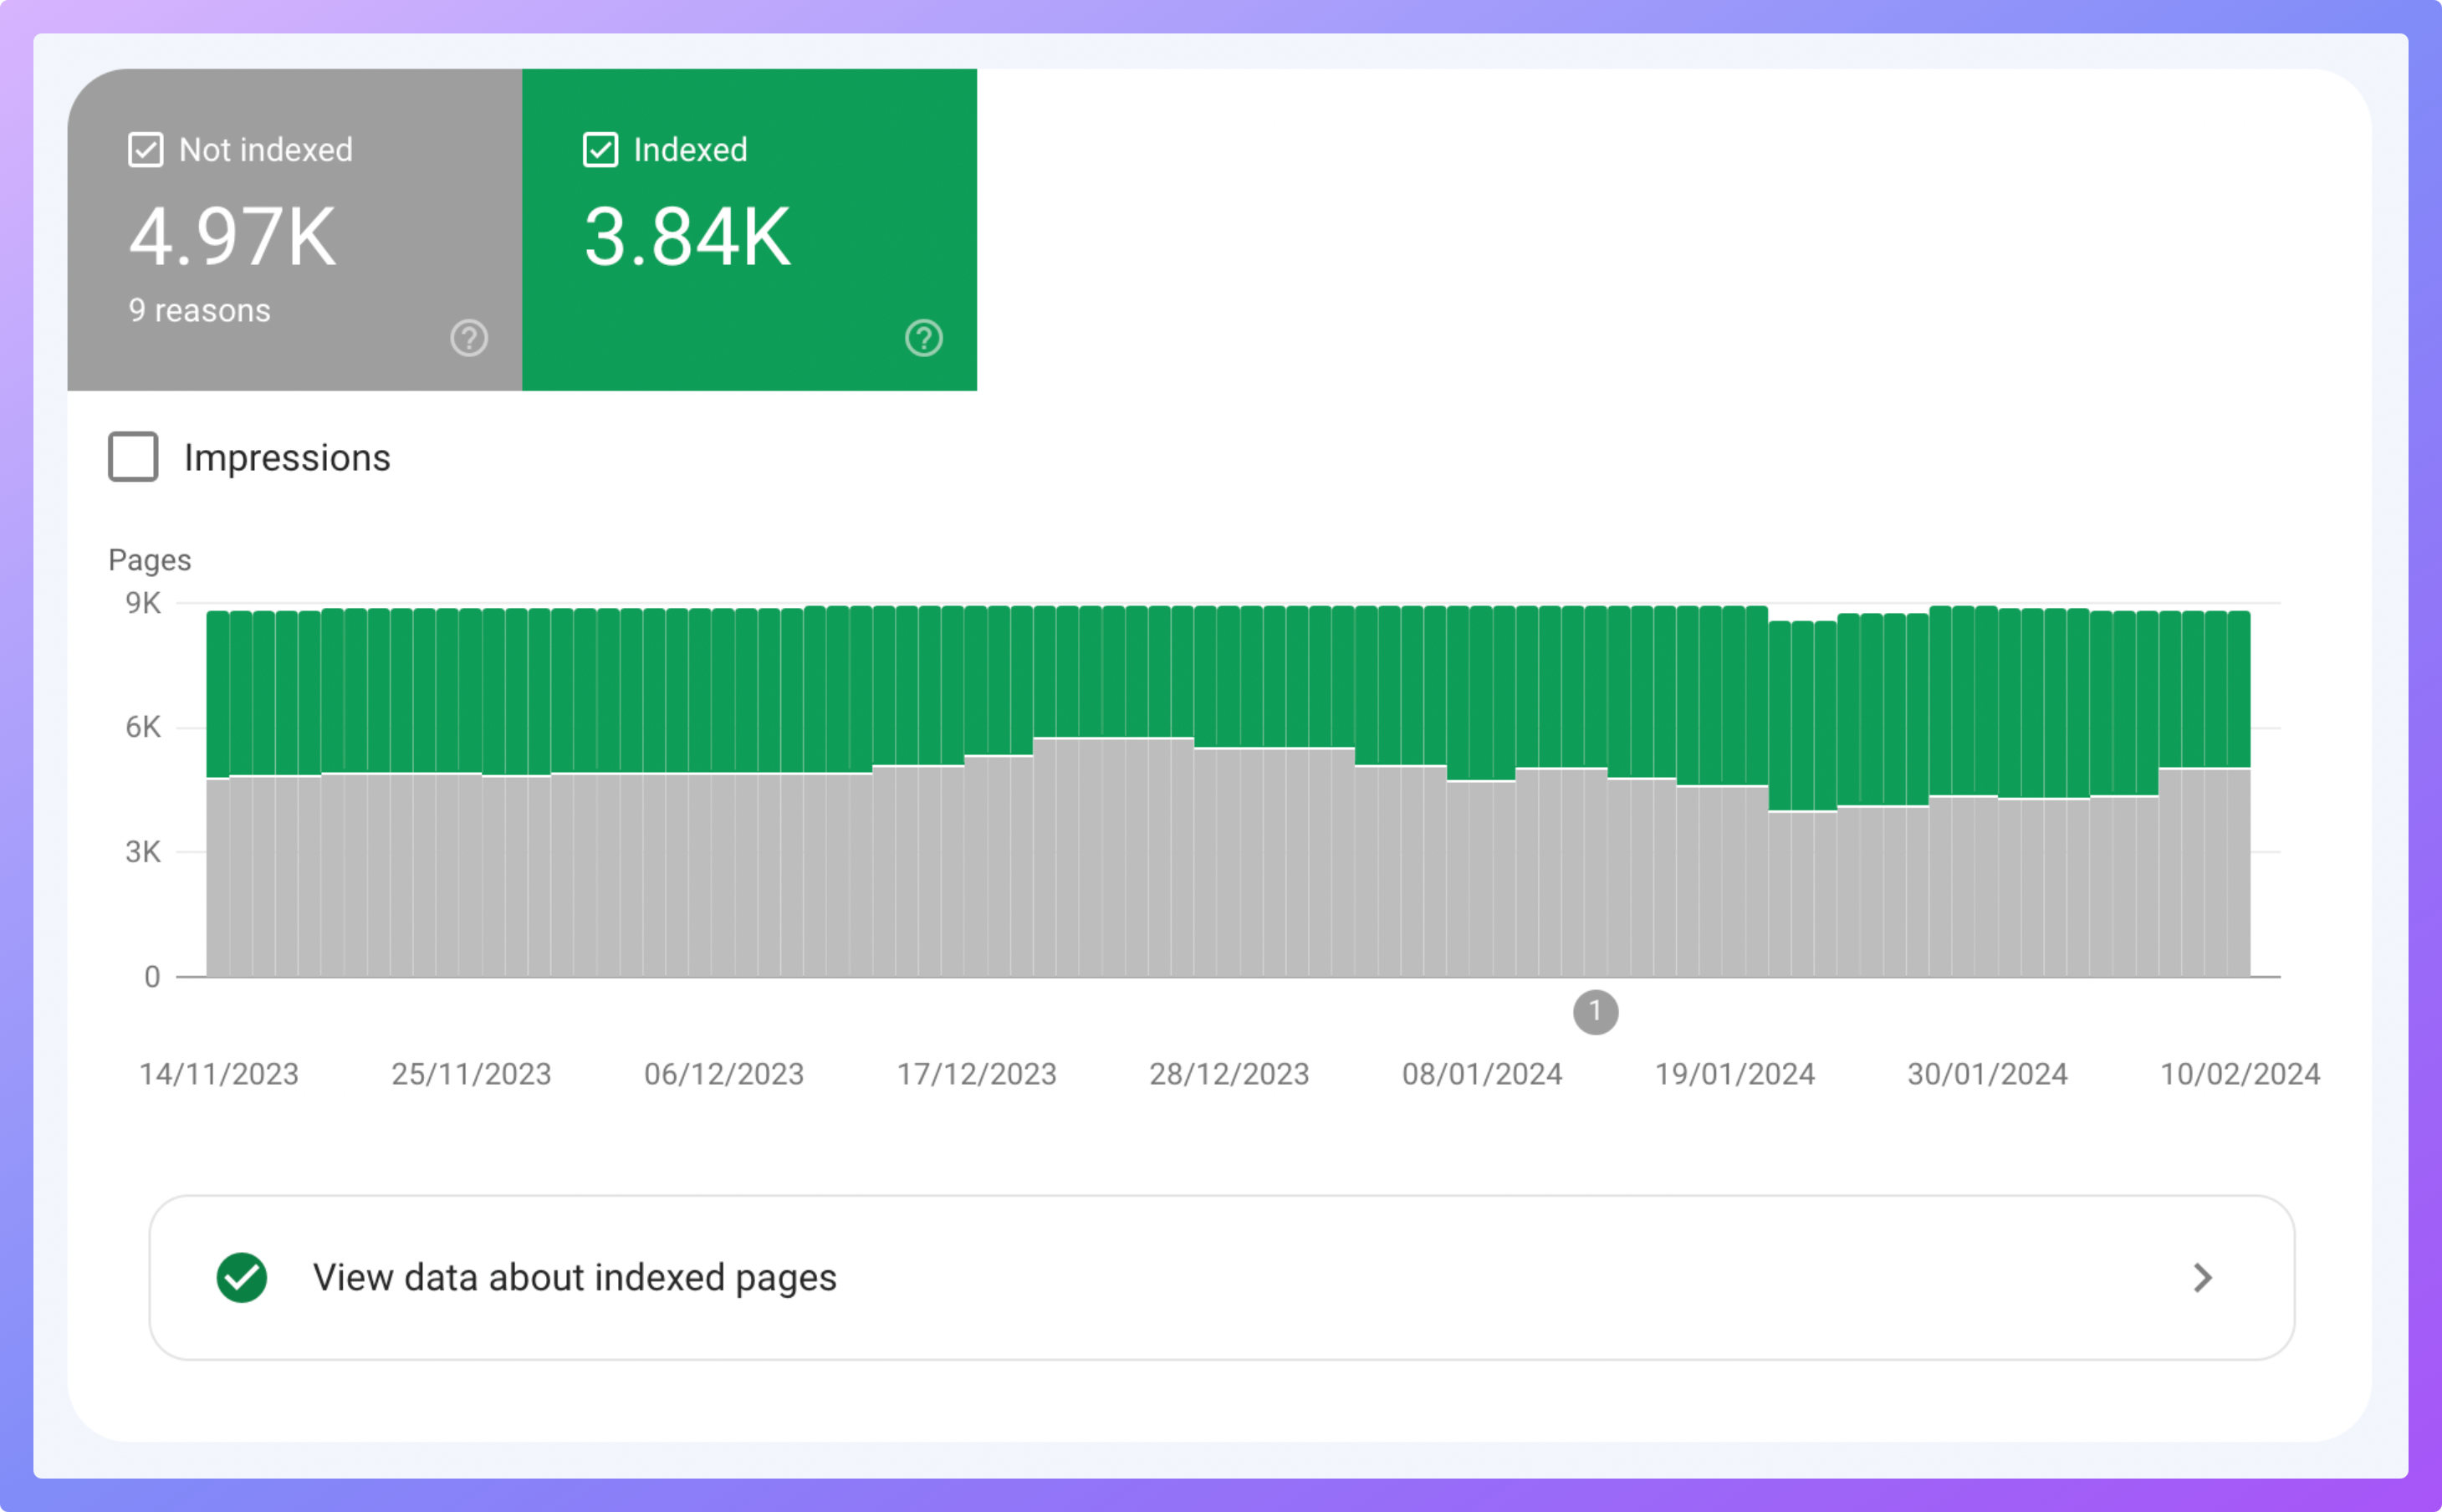The width and height of the screenshot is (2442, 1512).
Task: Click the 14/11/2023 date axis label
Action: pos(218,1074)
